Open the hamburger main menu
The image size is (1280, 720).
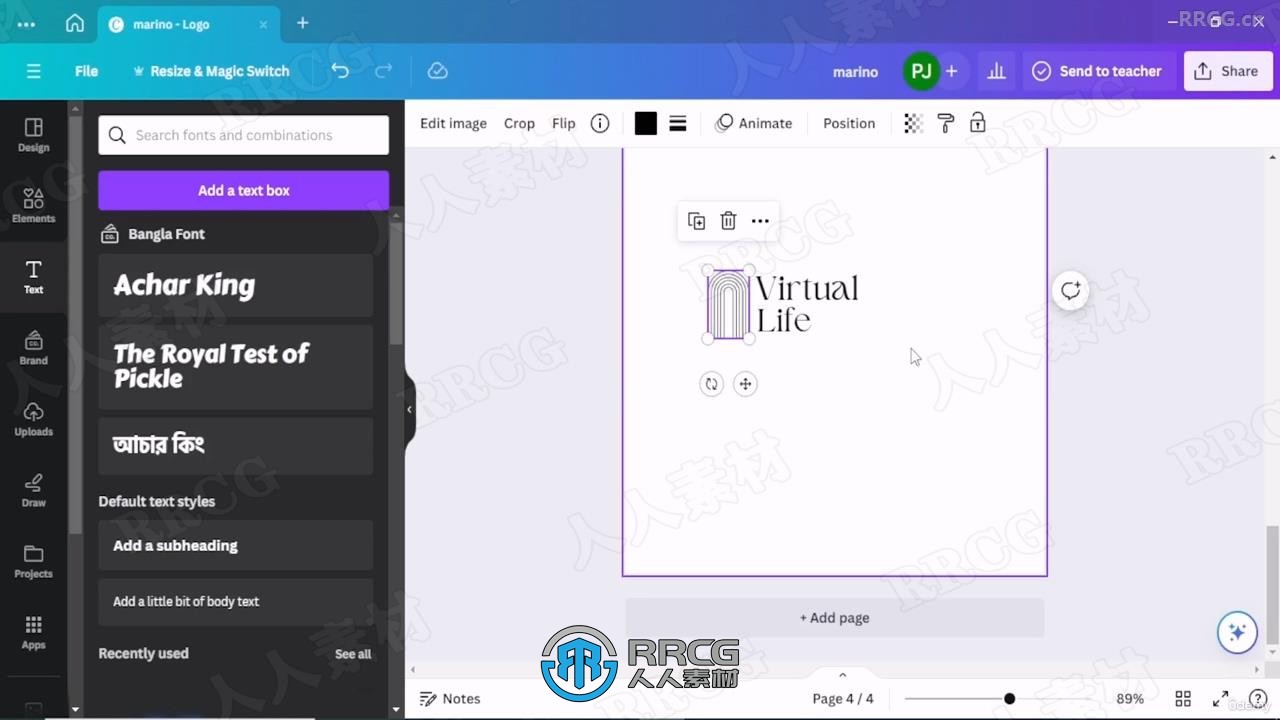pos(33,71)
